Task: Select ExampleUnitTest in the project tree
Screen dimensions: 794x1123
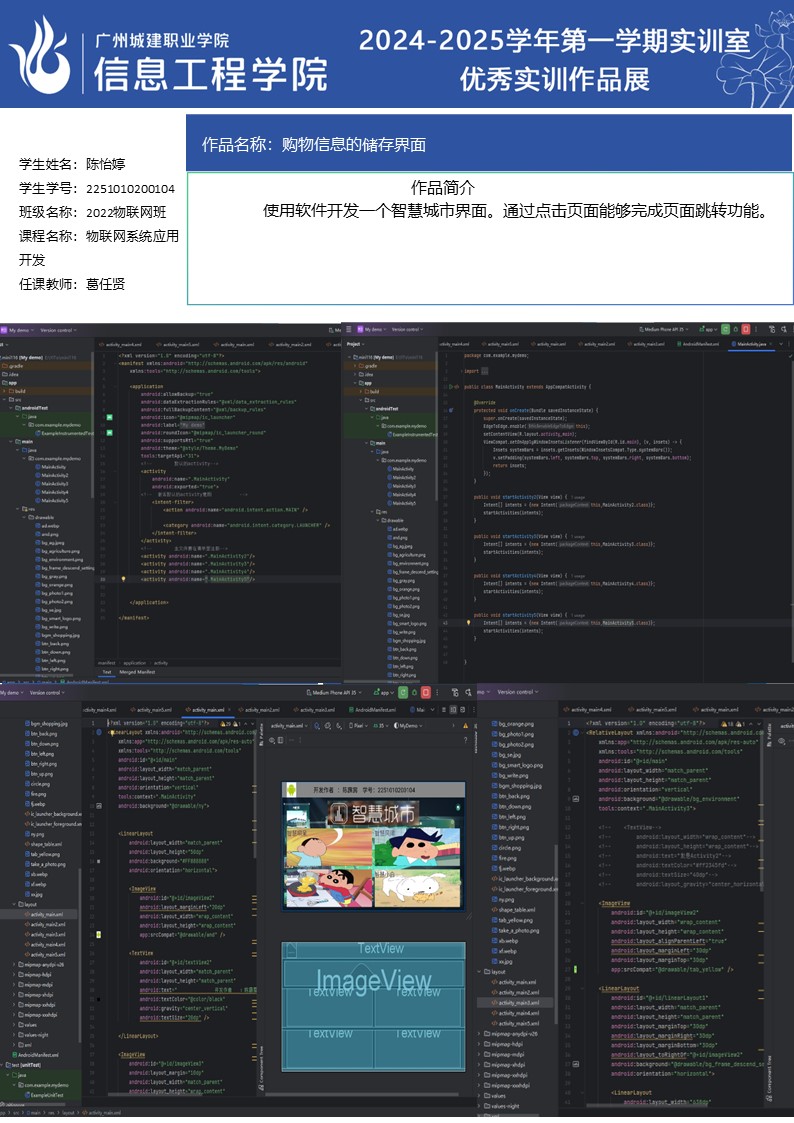Action: pos(47,1095)
